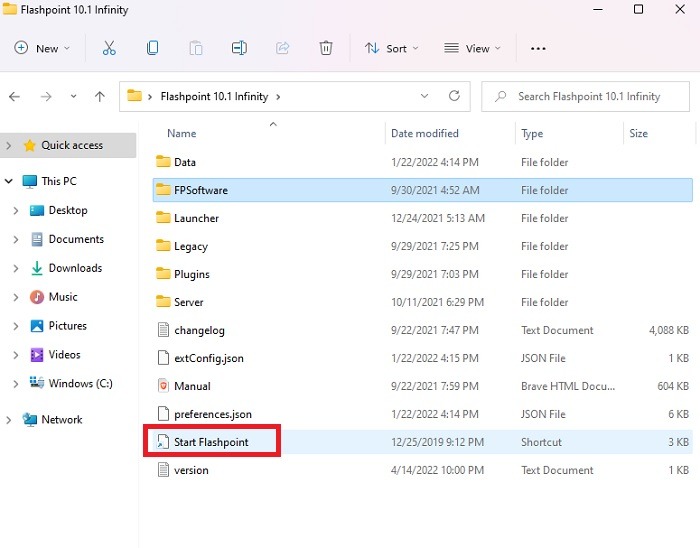The height and width of the screenshot is (548, 700).
Task: Click the Delete trash icon
Action: [326, 48]
